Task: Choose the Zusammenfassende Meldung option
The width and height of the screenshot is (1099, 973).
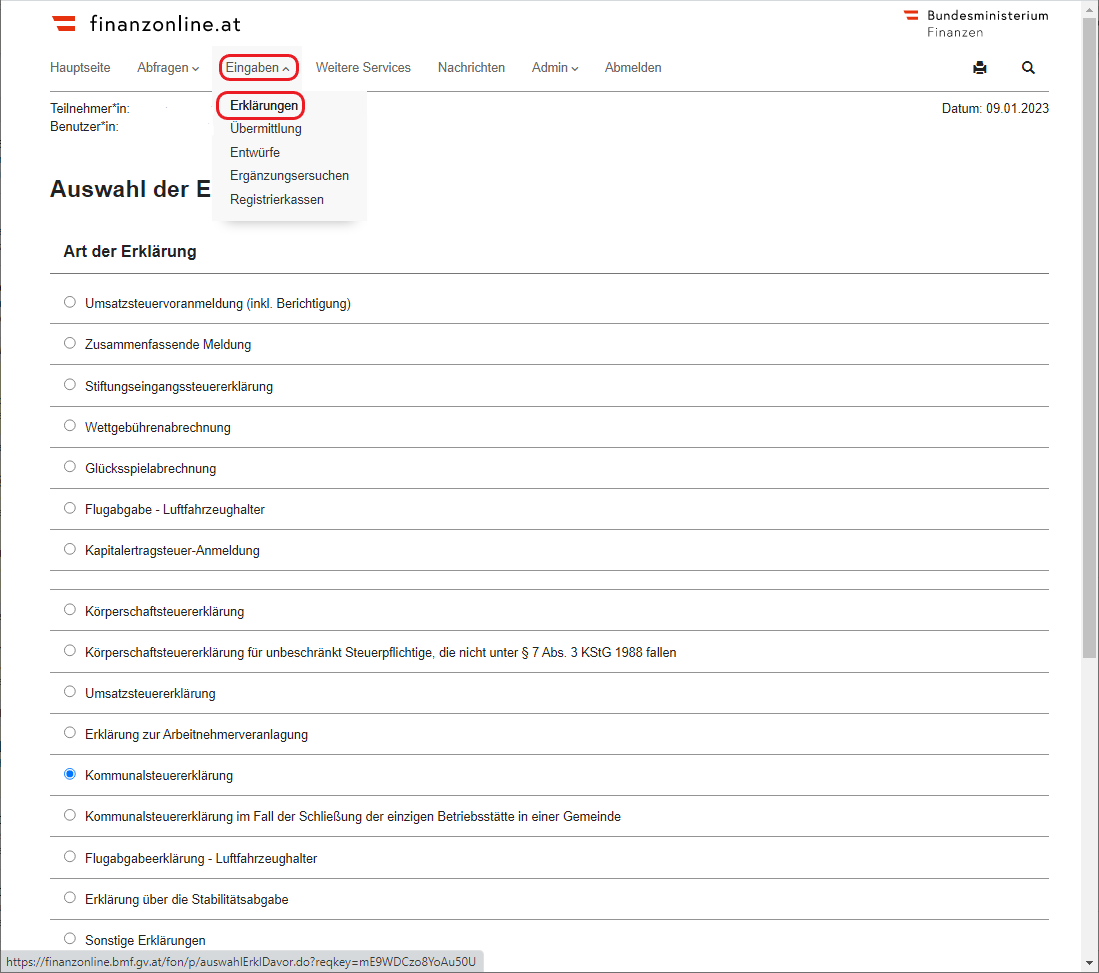Action: tap(70, 343)
